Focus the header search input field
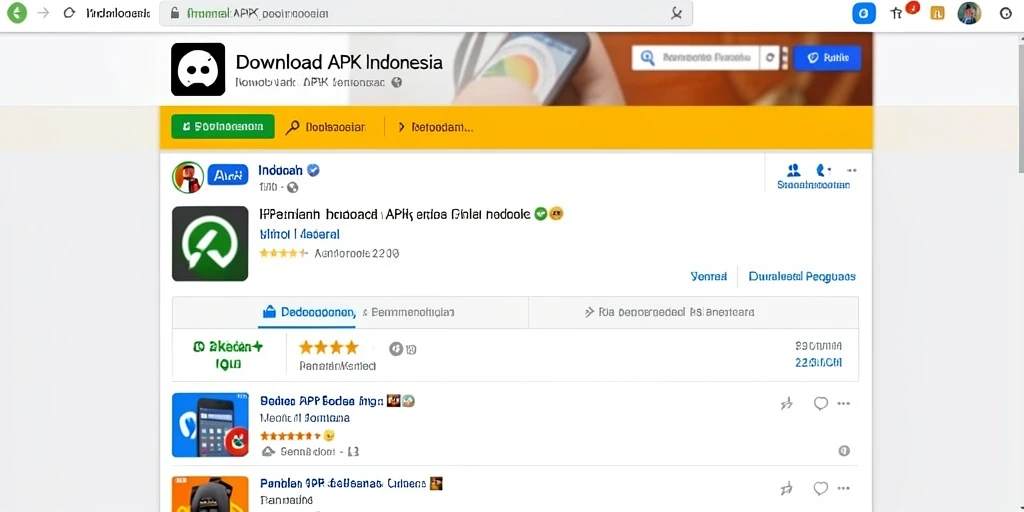Viewport: 1024px width, 512px height. [708, 58]
